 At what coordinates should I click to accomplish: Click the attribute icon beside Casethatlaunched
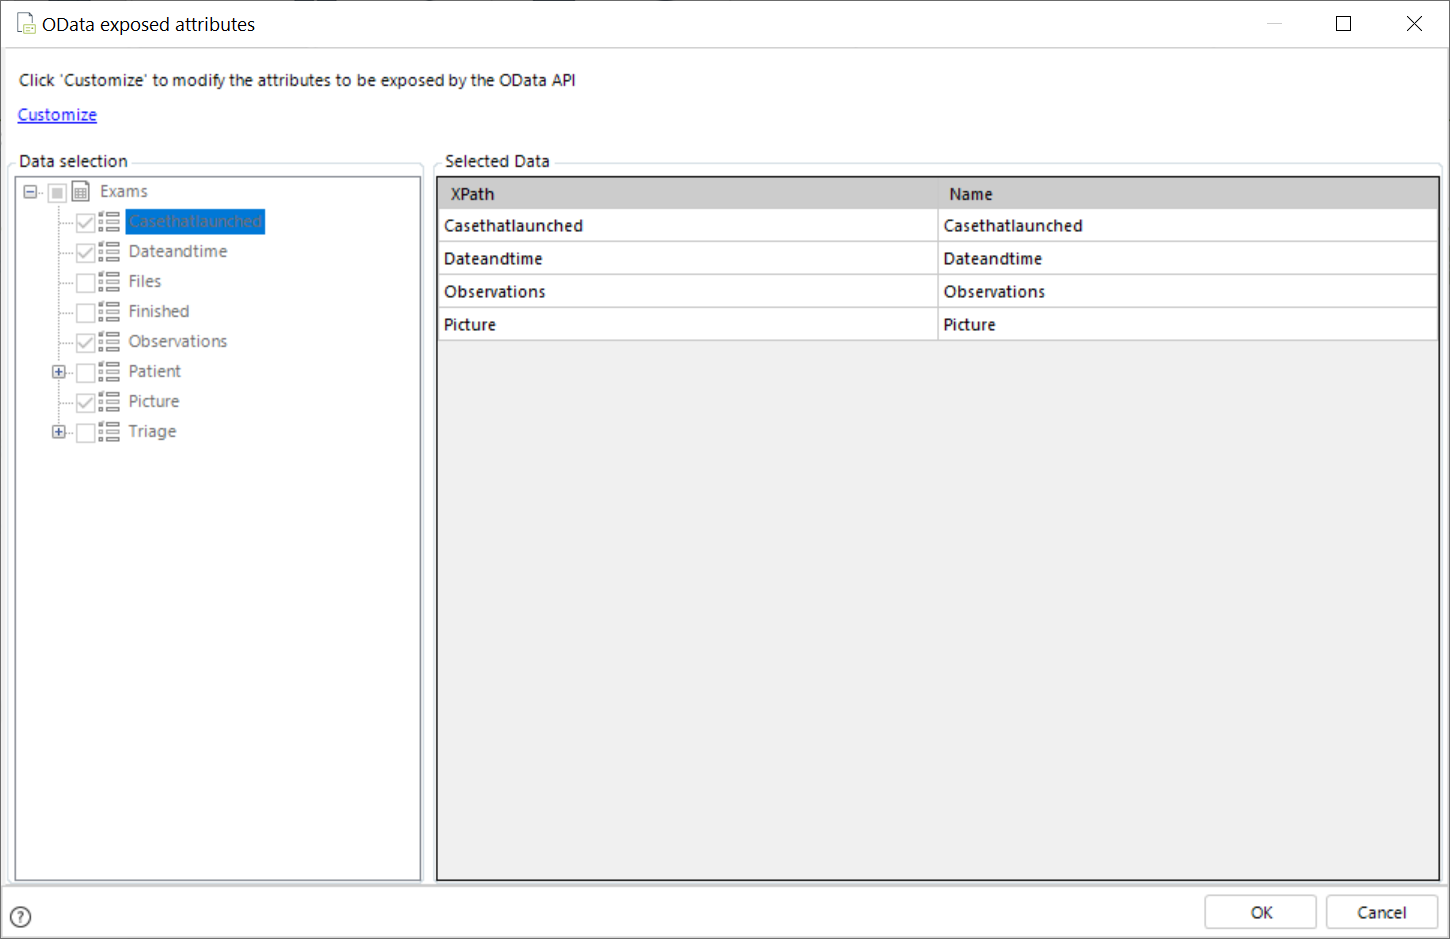click(109, 222)
